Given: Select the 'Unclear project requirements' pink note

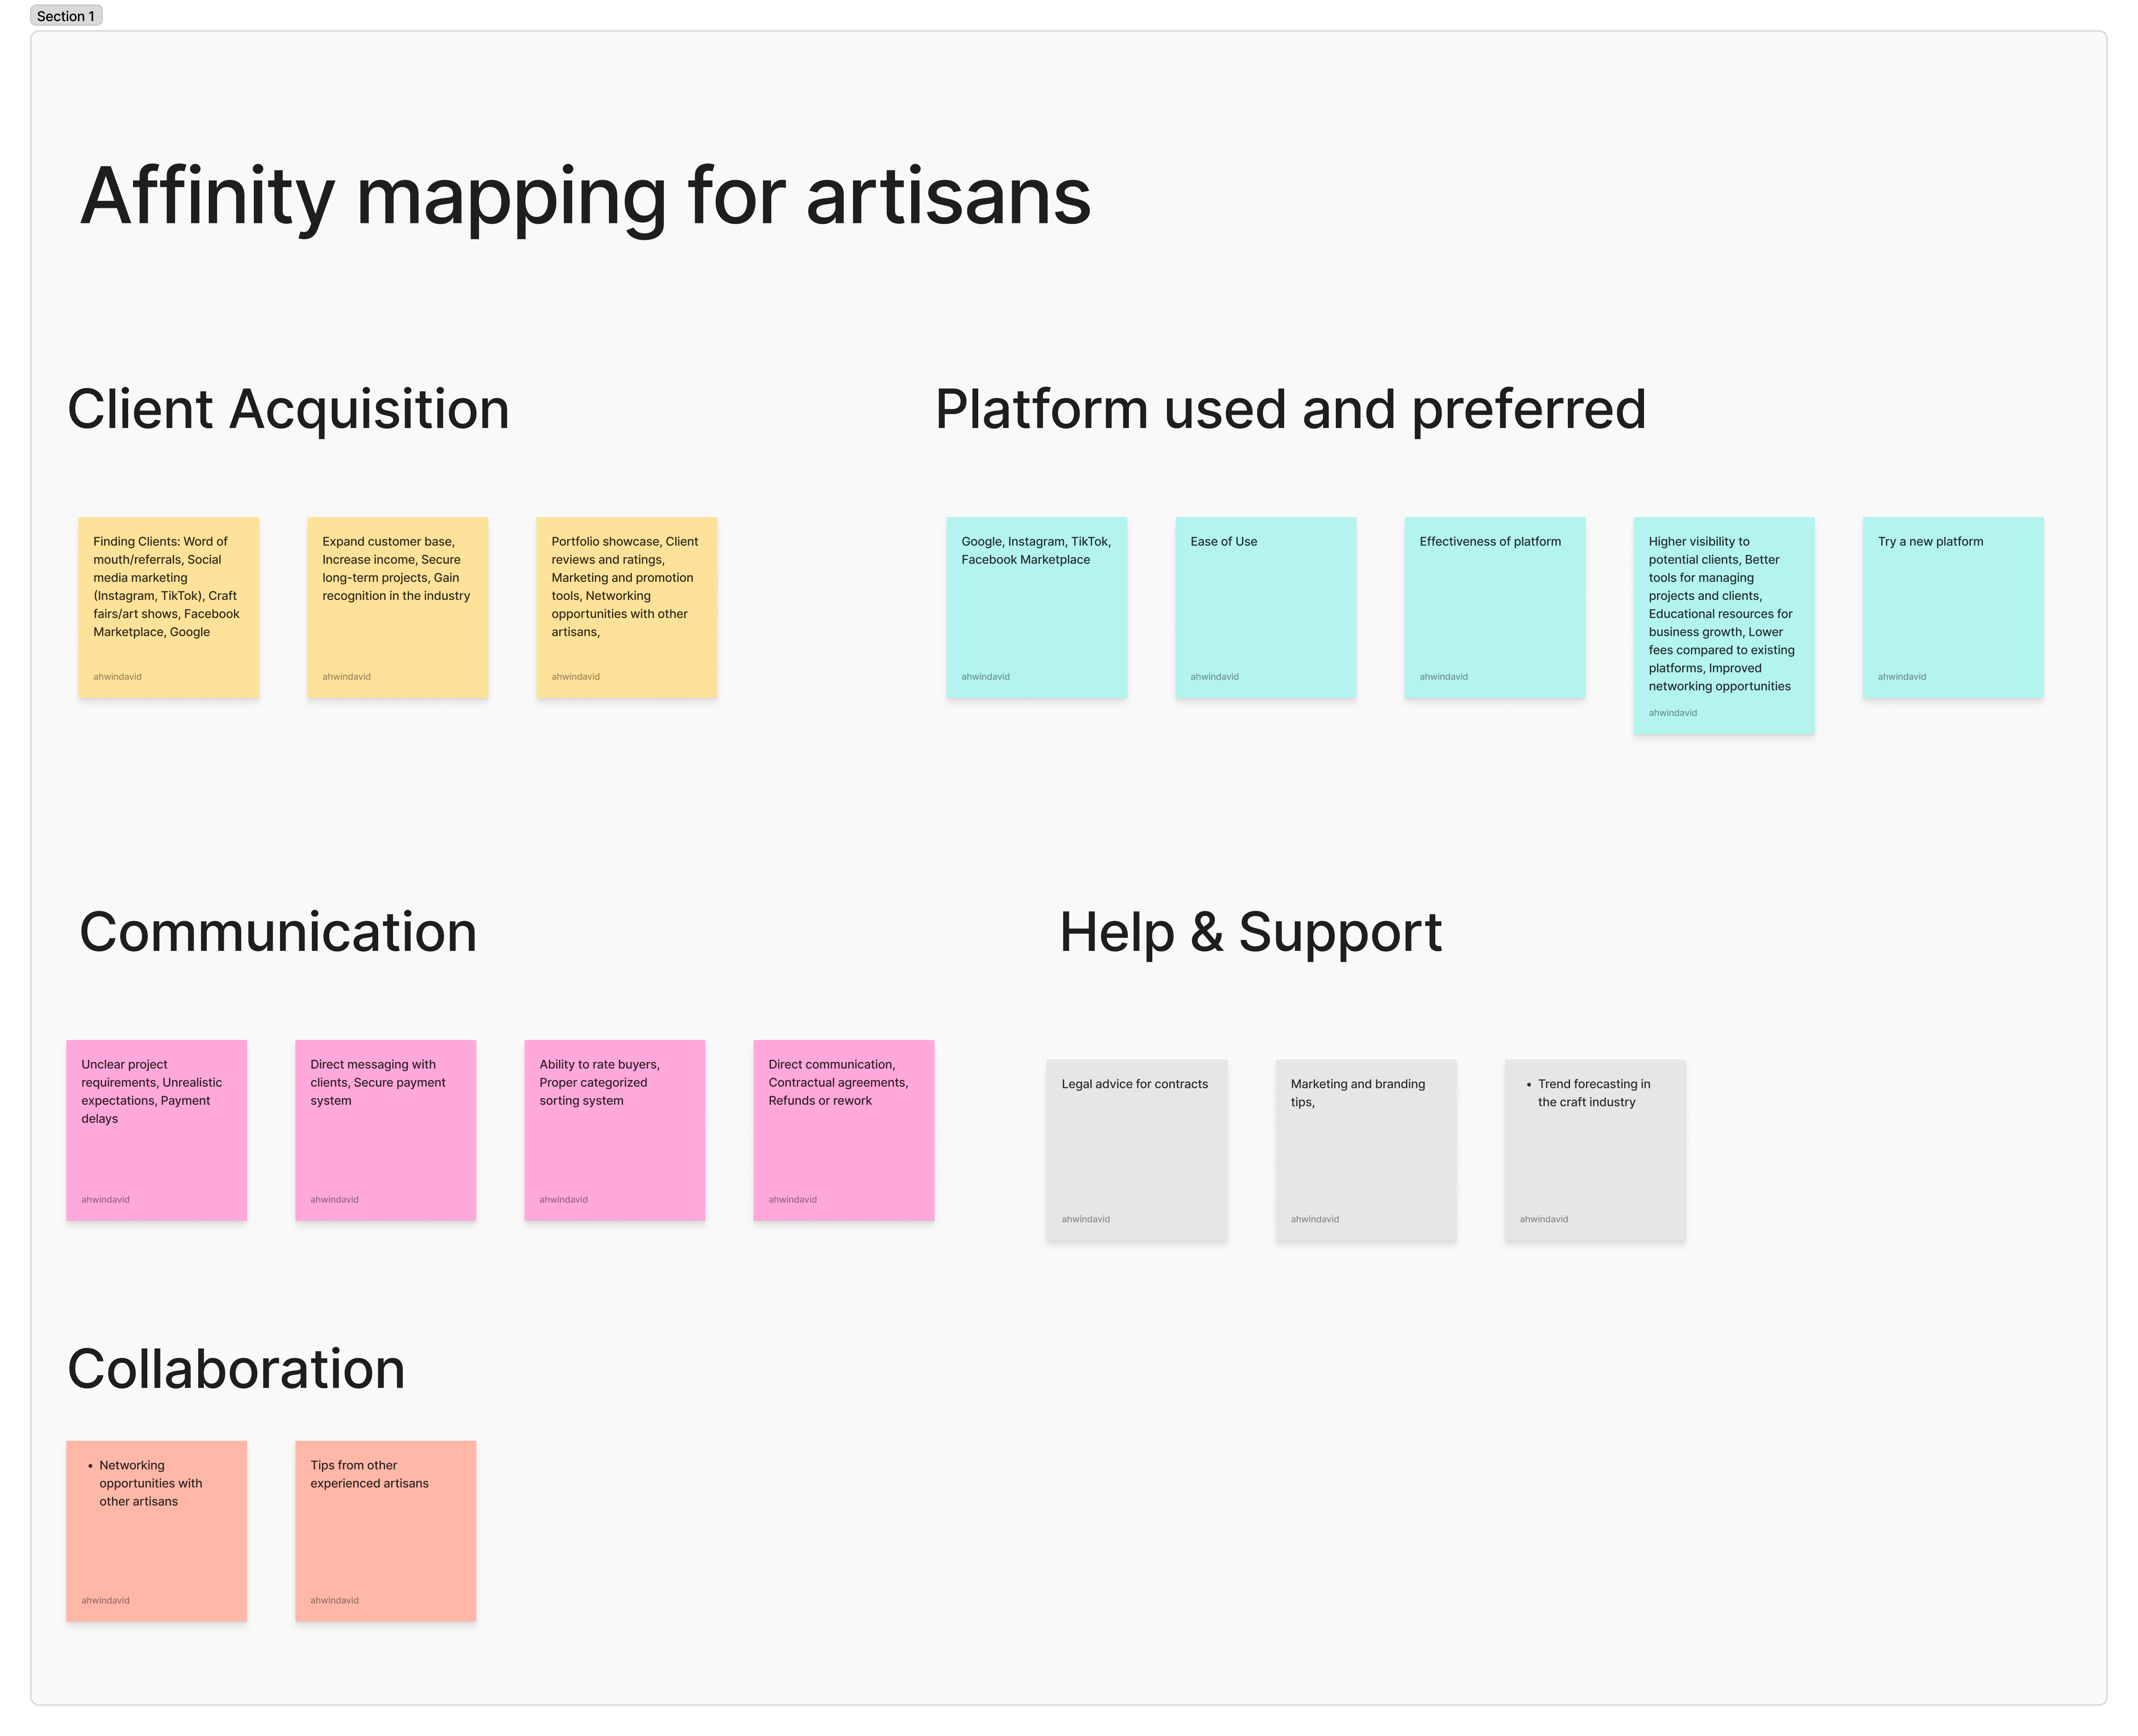Looking at the screenshot, I should (157, 1130).
